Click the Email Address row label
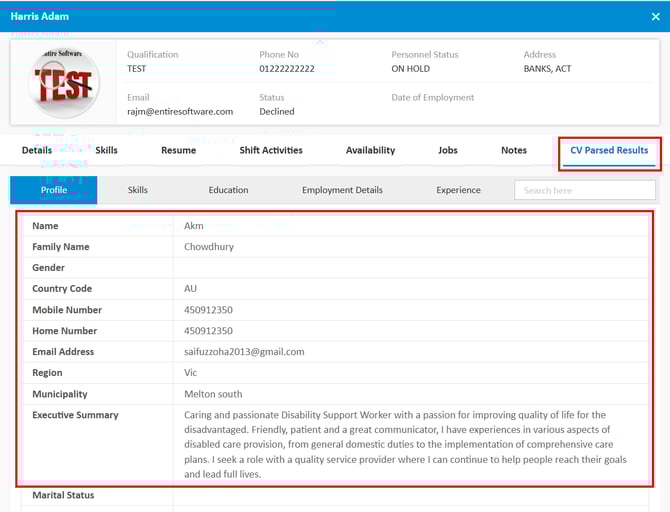670x512 pixels. click(x=63, y=352)
